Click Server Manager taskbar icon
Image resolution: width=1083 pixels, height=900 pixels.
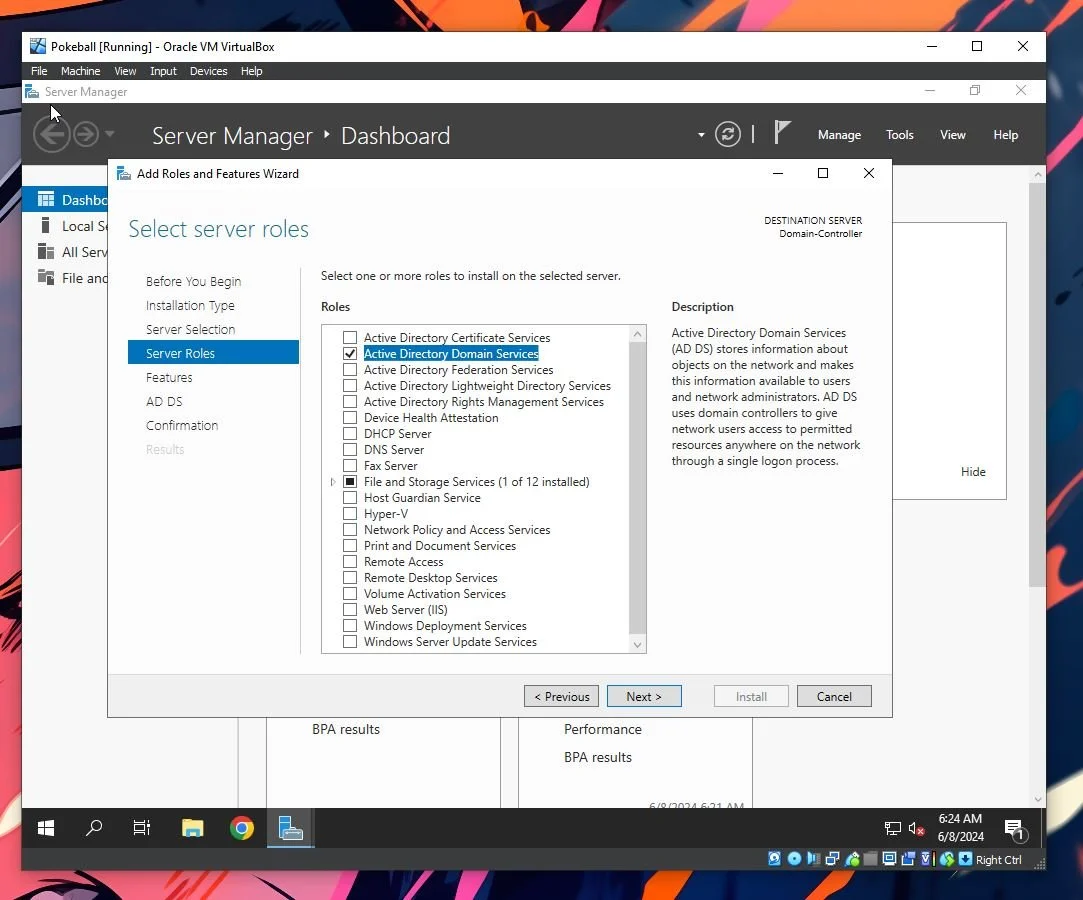pos(291,827)
